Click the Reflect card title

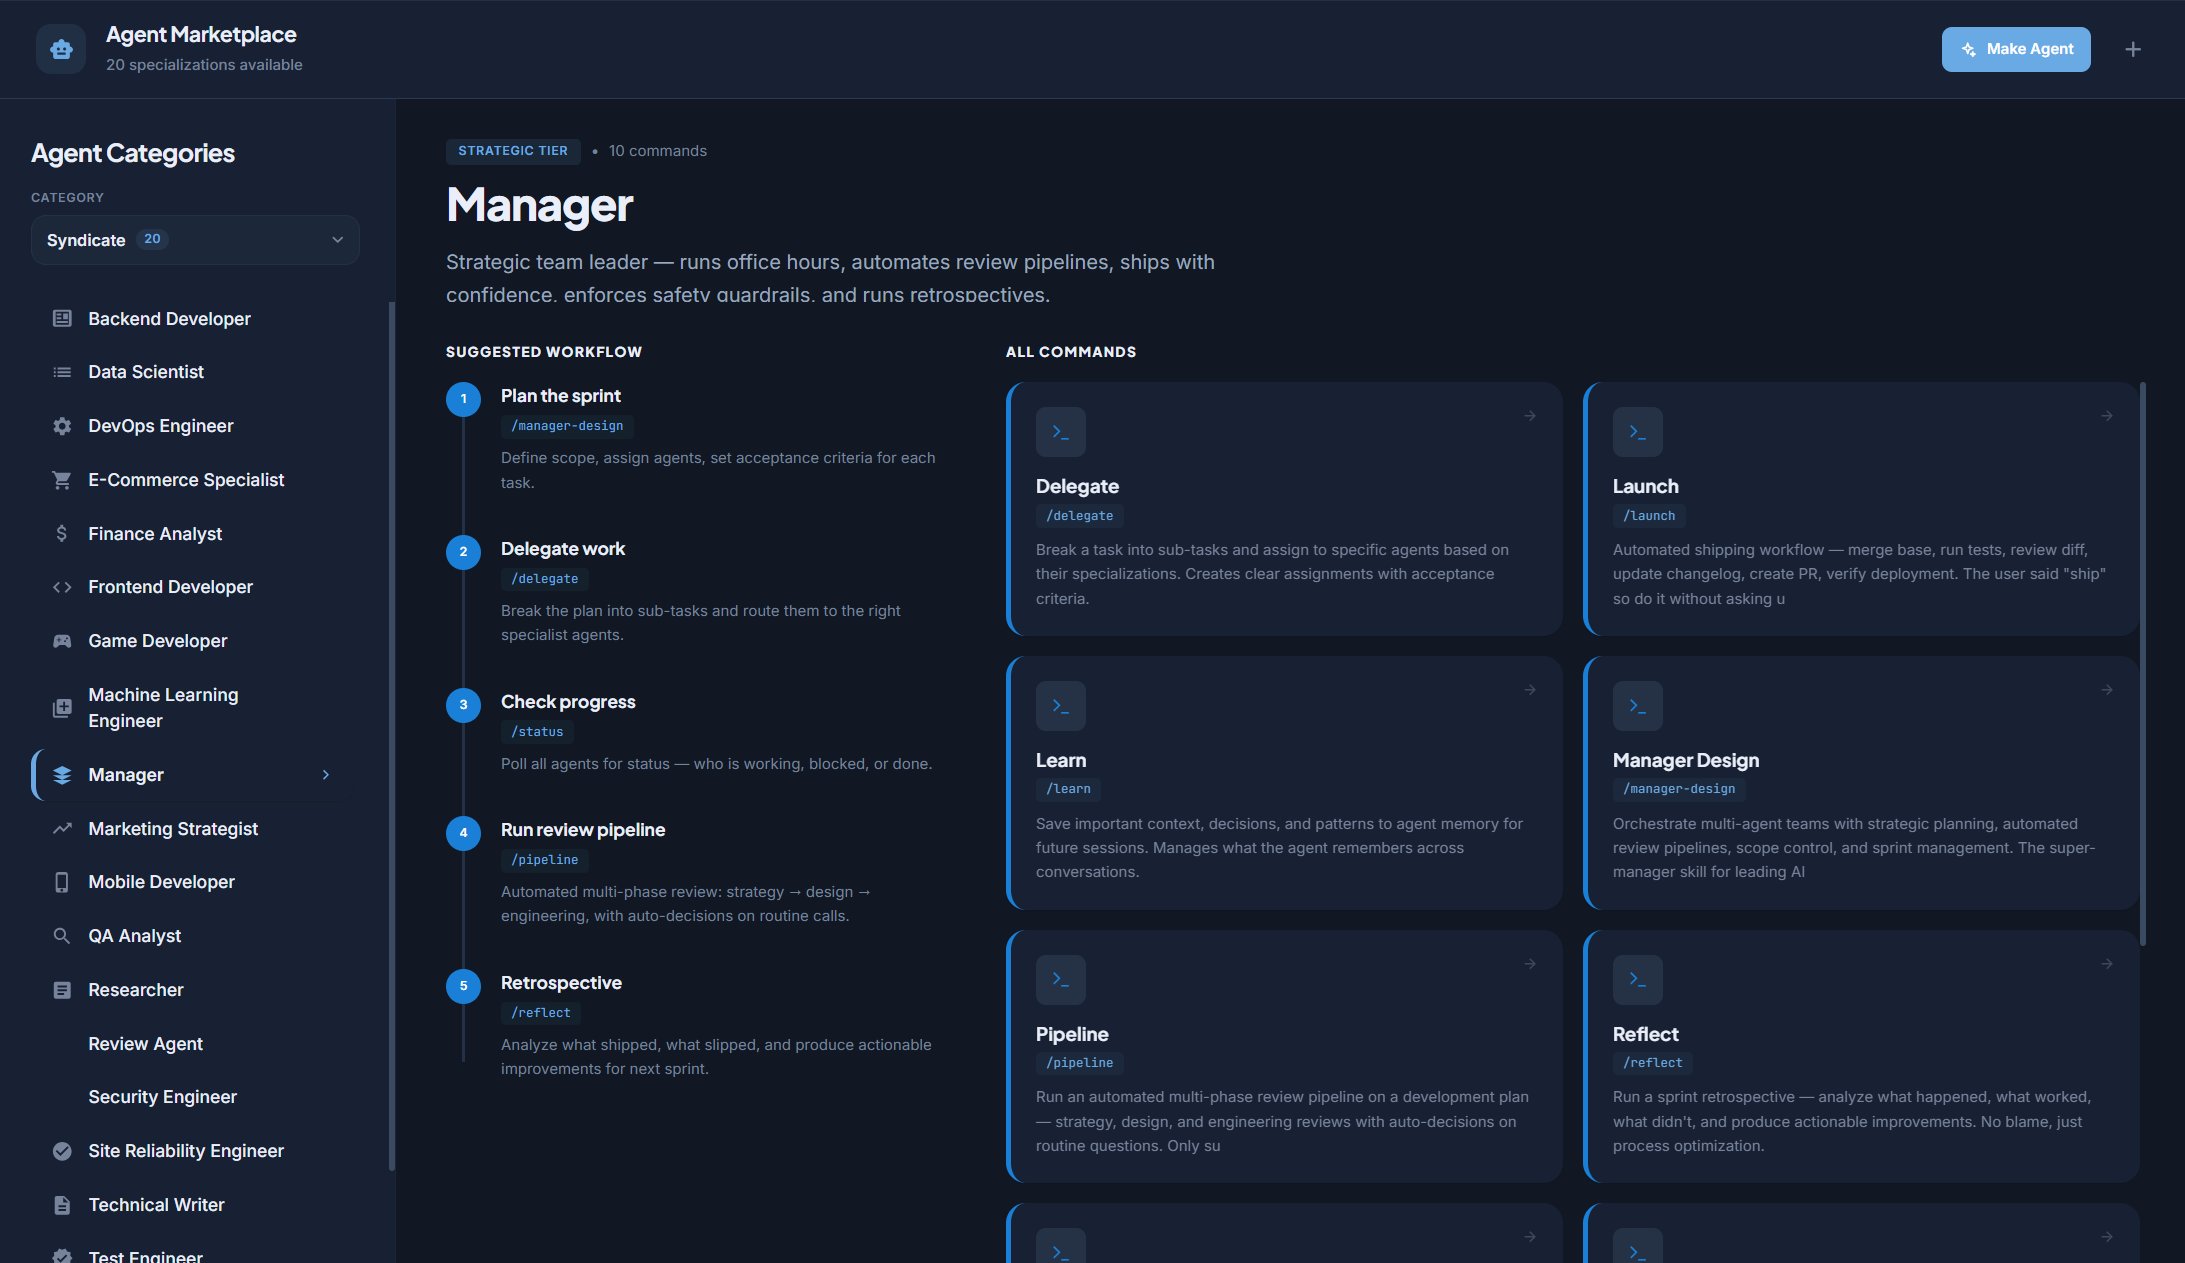click(1645, 1034)
